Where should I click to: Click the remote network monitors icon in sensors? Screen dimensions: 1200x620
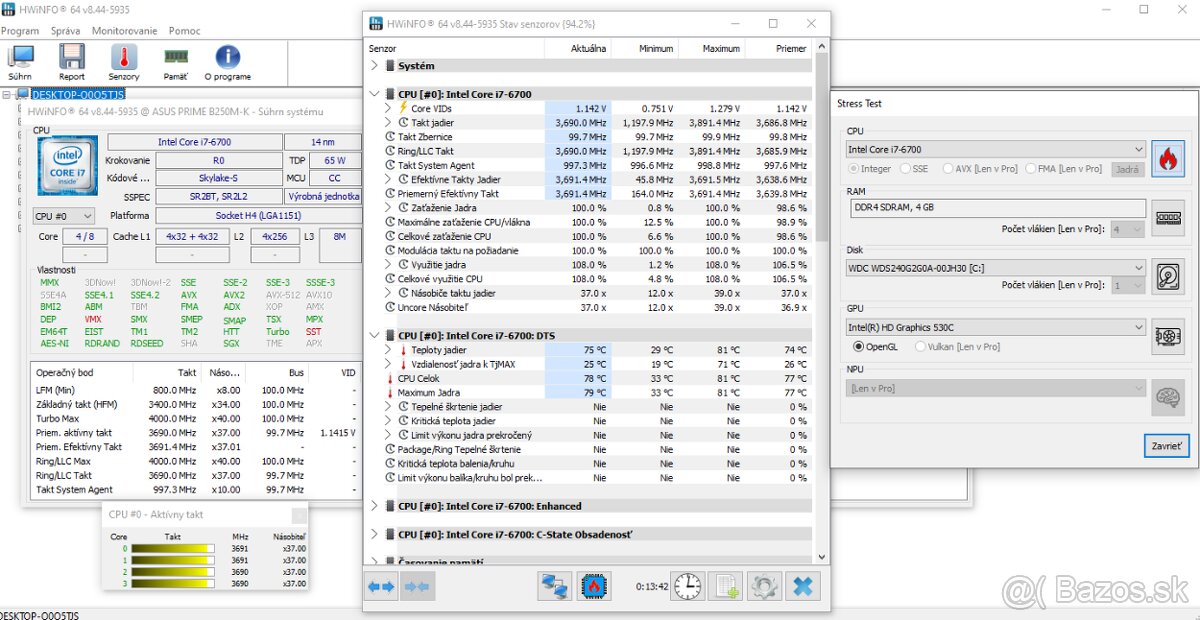point(554,587)
